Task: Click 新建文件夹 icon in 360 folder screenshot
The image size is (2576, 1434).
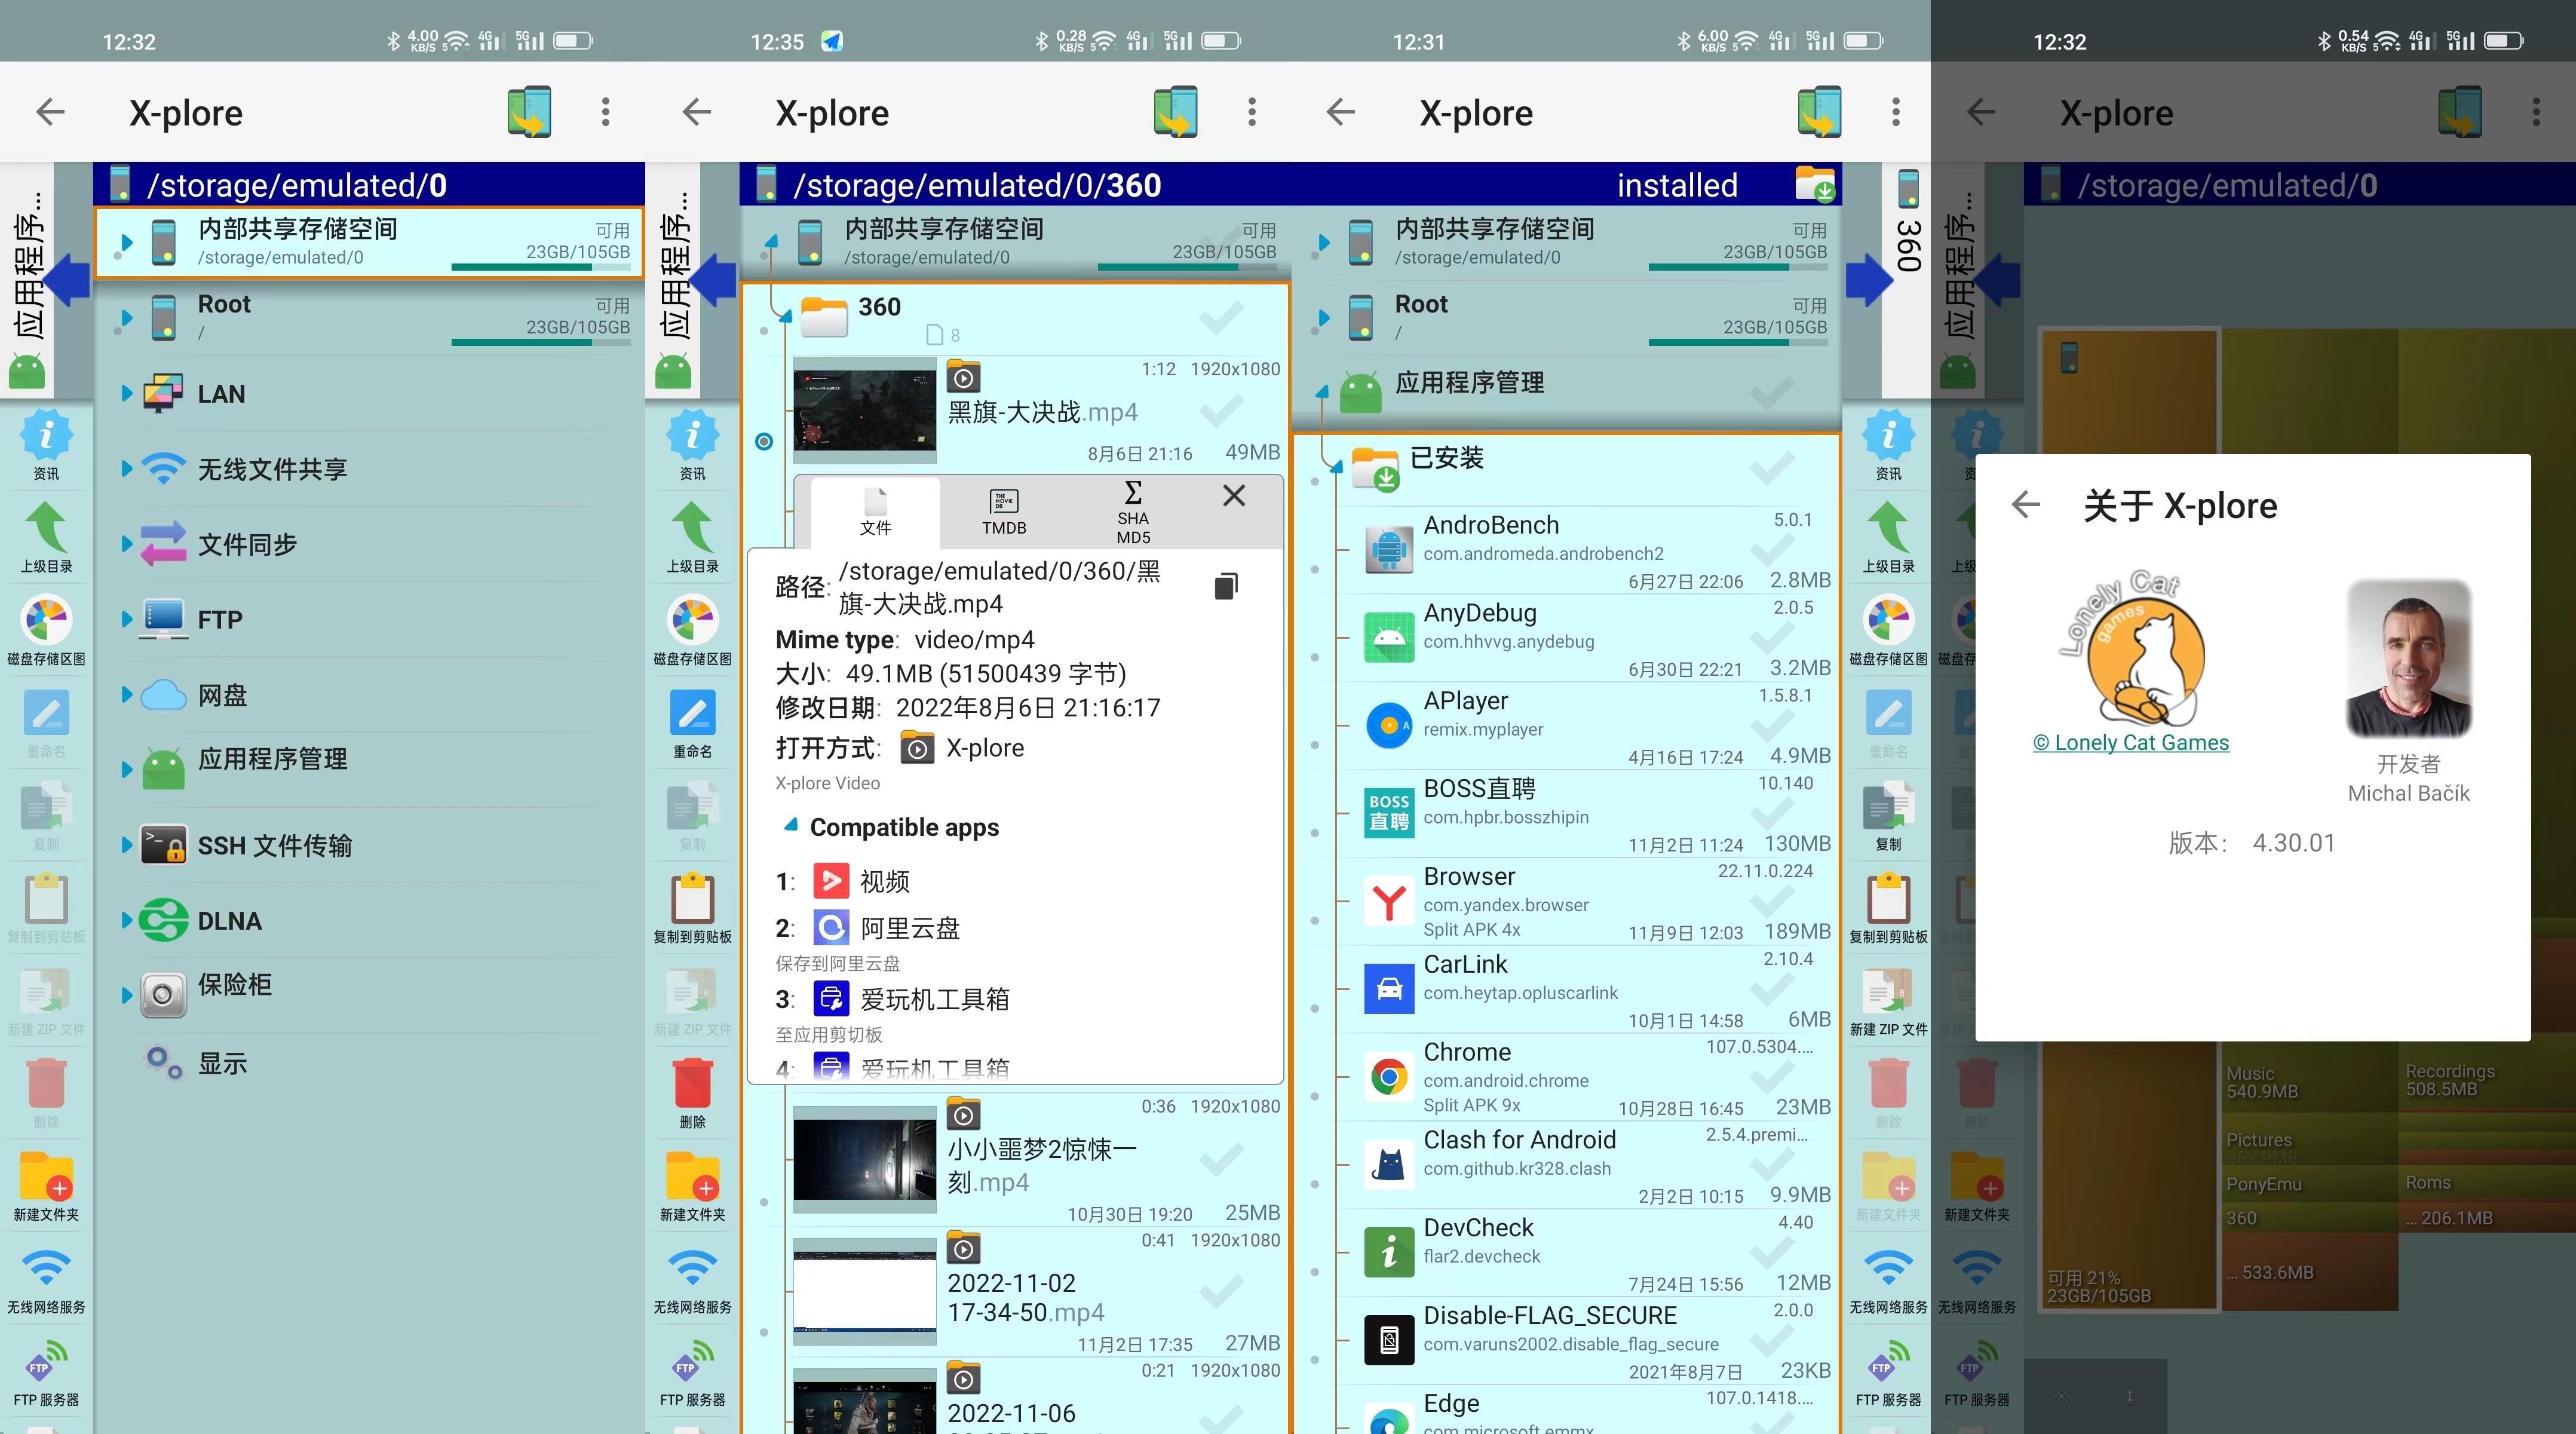Action: click(x=692, y=1186)
